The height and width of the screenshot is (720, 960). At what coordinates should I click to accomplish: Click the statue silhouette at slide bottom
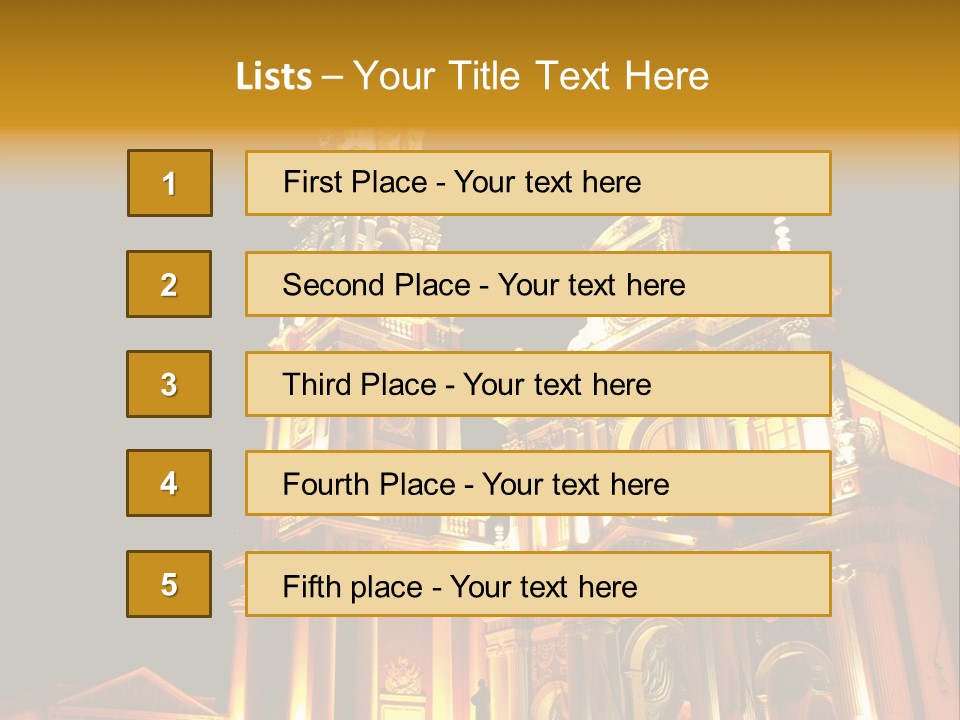pyautogui.click(x=480, y=699)
